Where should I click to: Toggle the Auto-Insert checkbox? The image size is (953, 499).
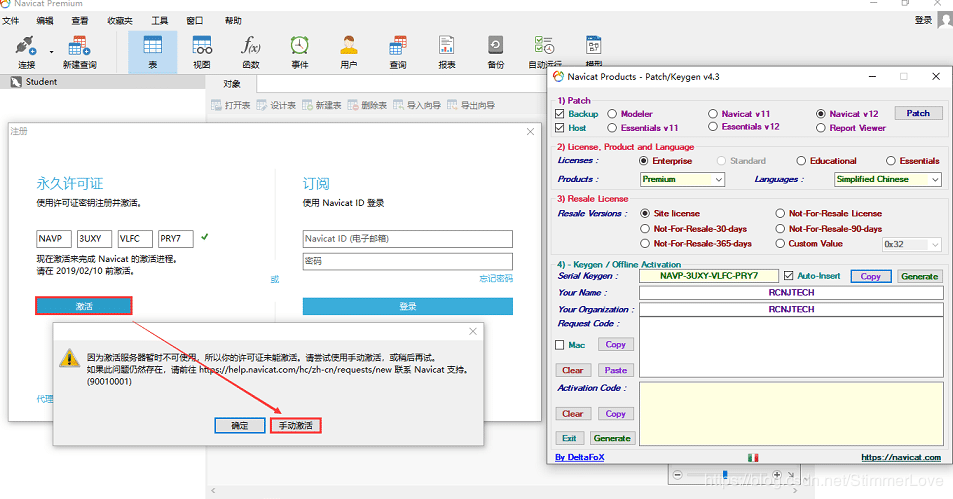point(788,276)
